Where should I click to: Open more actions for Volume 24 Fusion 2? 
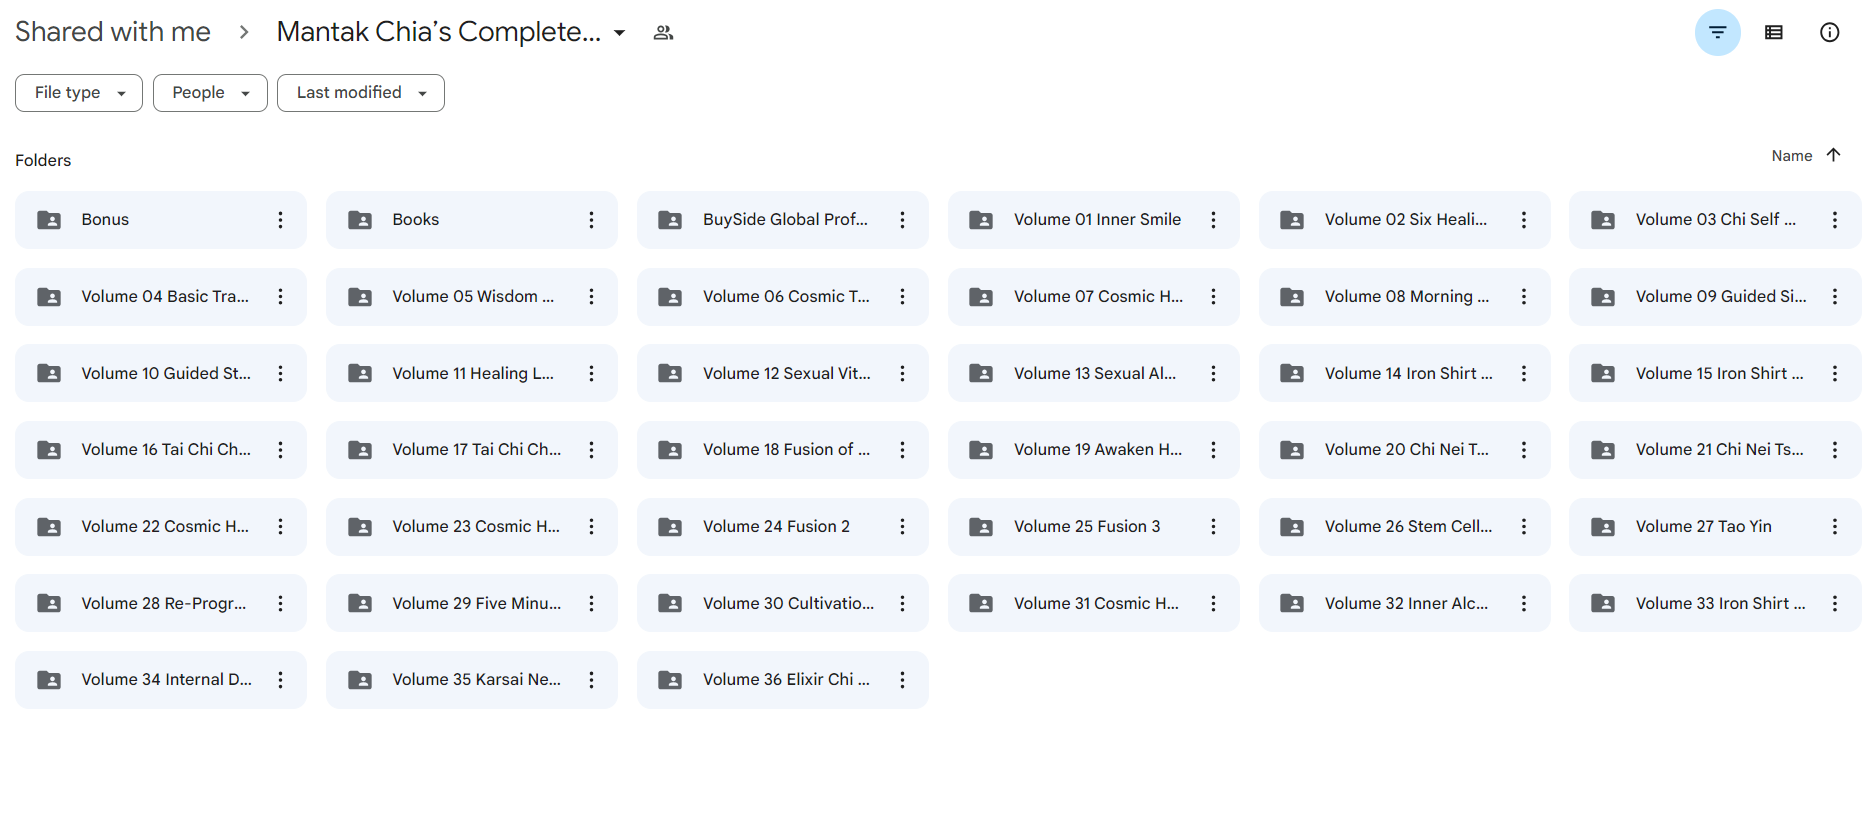[903, 527]
